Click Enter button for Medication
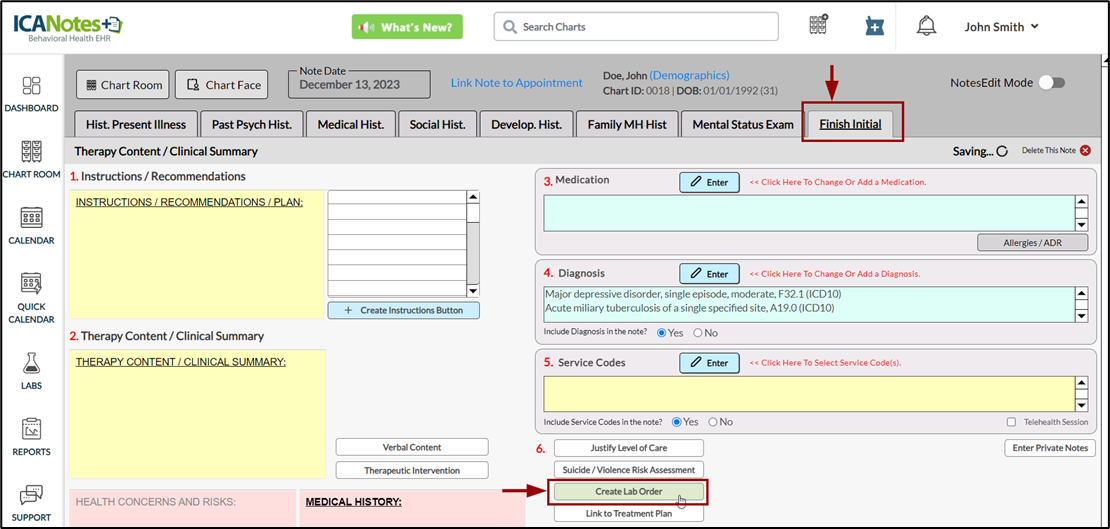 [x=709, y=182]
